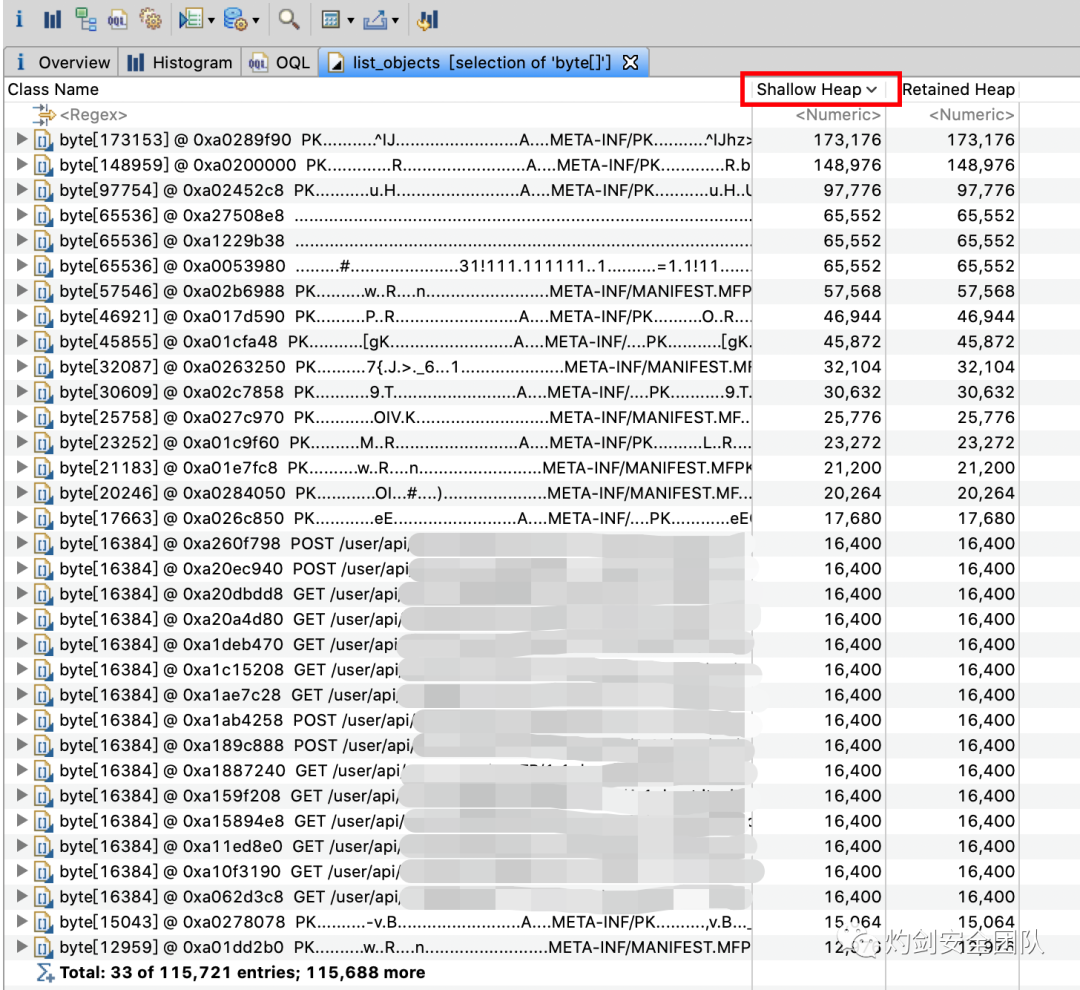Click the Total: 33 of 115,721 entries row
The width and height of the screenshot is (1080, 990).
coord(242,973)
